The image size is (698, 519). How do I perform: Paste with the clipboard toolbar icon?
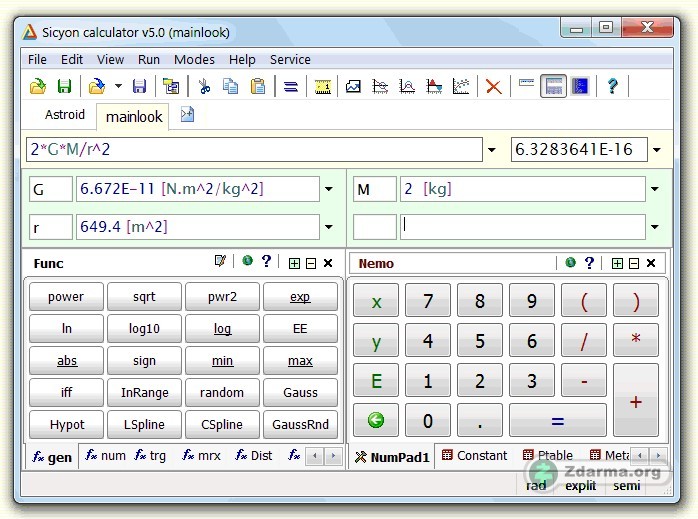[x=258, y=86]
